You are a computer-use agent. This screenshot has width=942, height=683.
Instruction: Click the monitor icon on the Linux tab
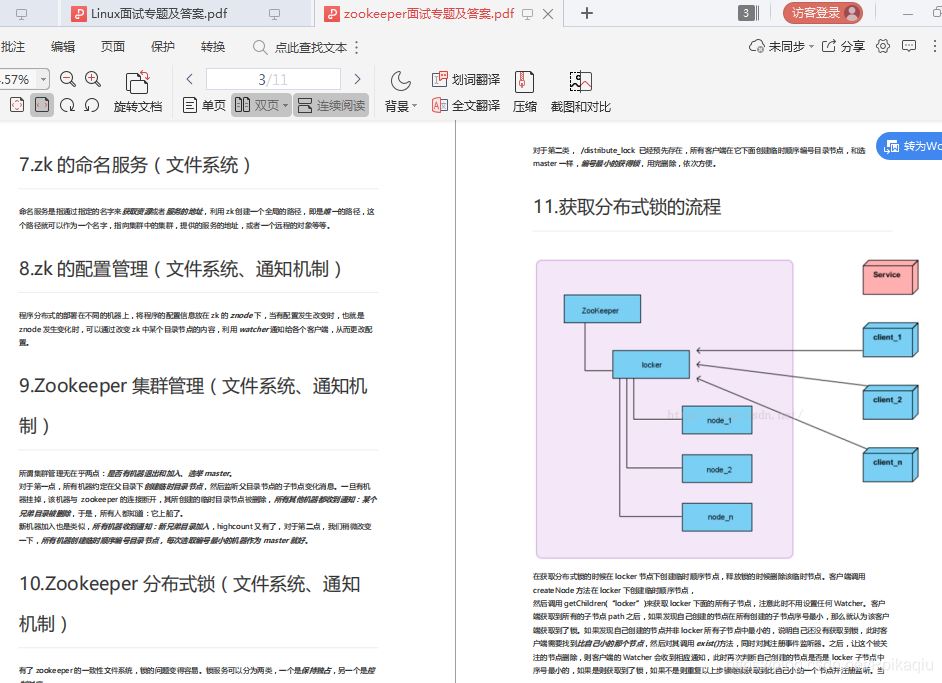[275, 14]
